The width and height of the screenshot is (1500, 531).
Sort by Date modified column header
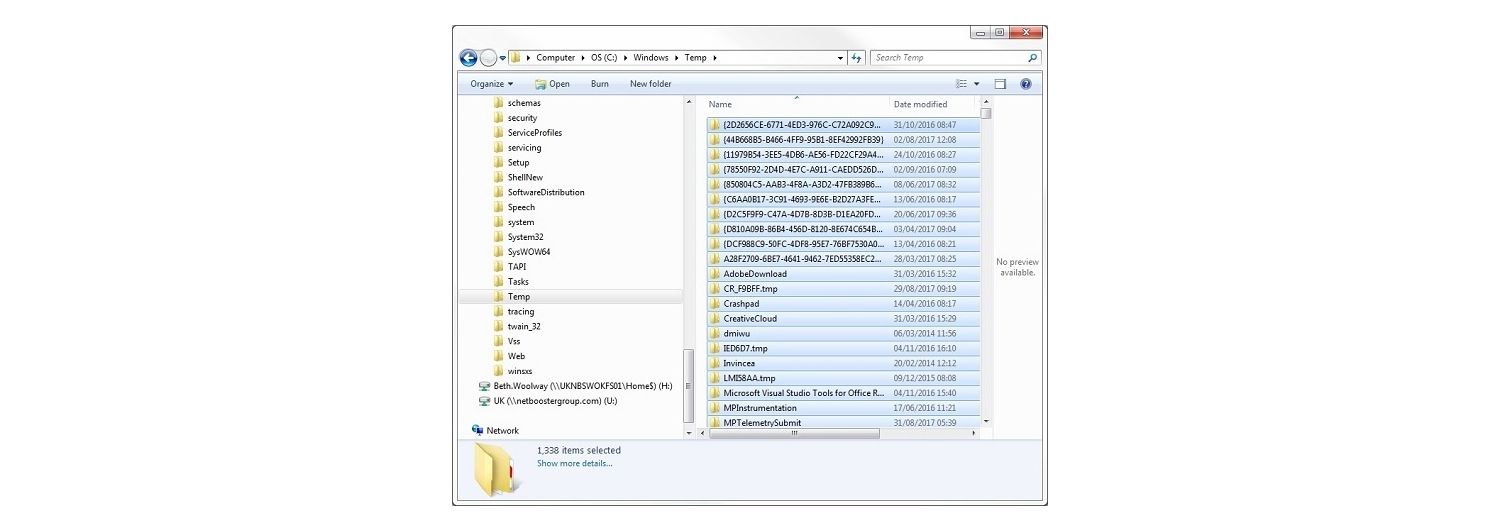tap(920, 104)
